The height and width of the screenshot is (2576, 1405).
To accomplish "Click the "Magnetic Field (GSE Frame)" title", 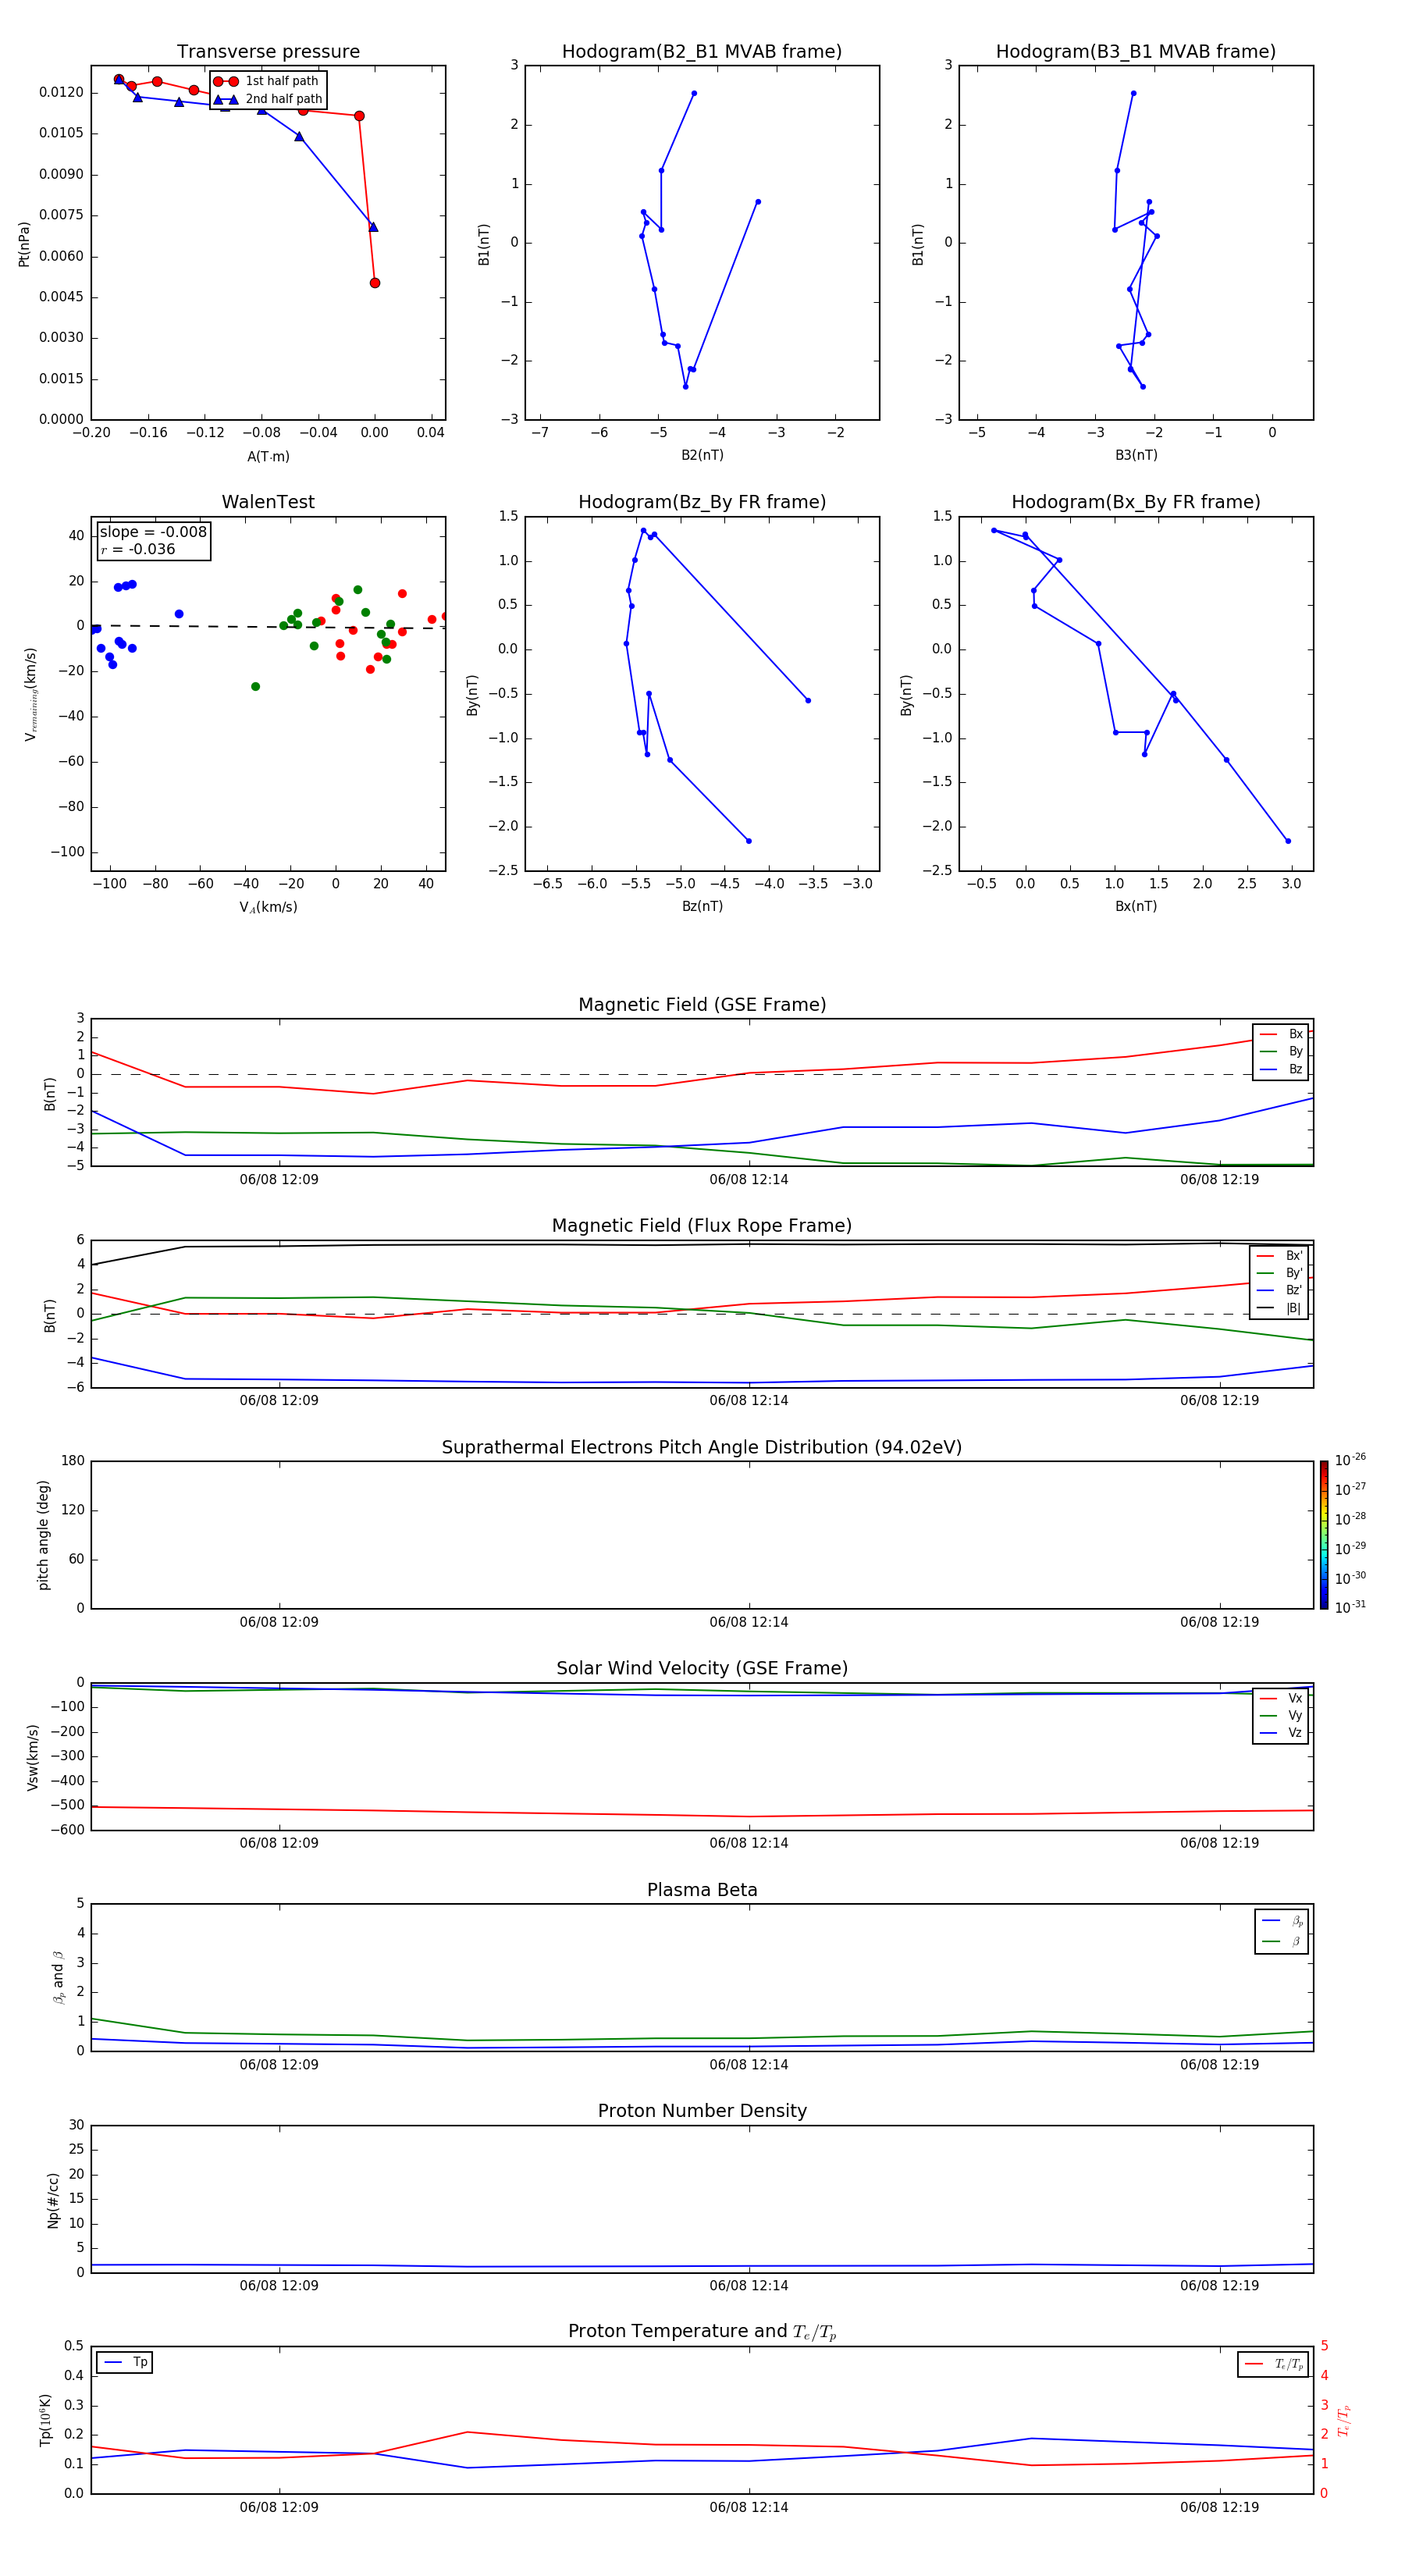I will point(702,1005).
